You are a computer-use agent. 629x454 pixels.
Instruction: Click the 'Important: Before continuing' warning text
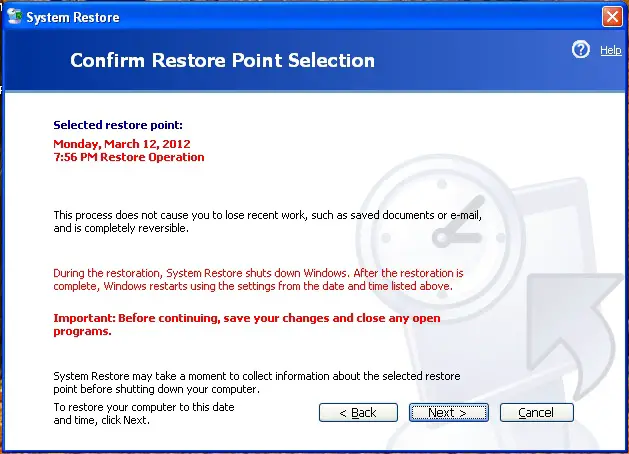[247, 324]
